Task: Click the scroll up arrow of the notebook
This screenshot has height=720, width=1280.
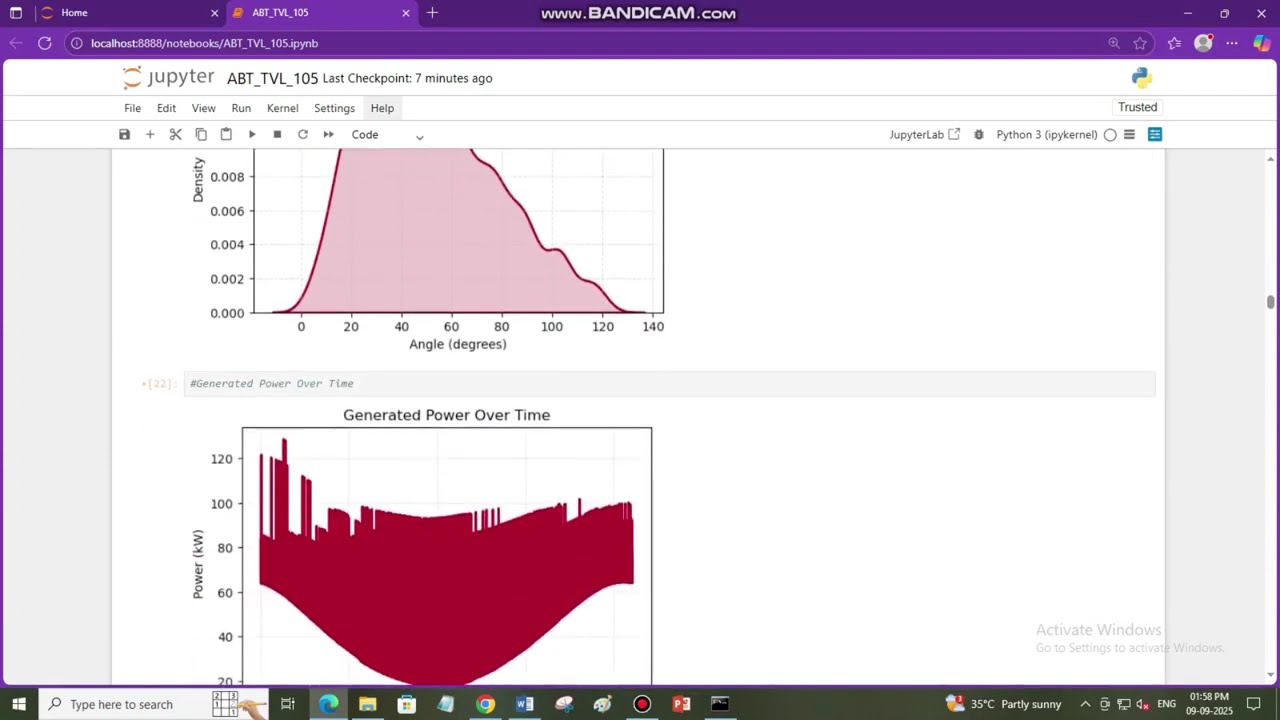Action: tap(1271, 158)
